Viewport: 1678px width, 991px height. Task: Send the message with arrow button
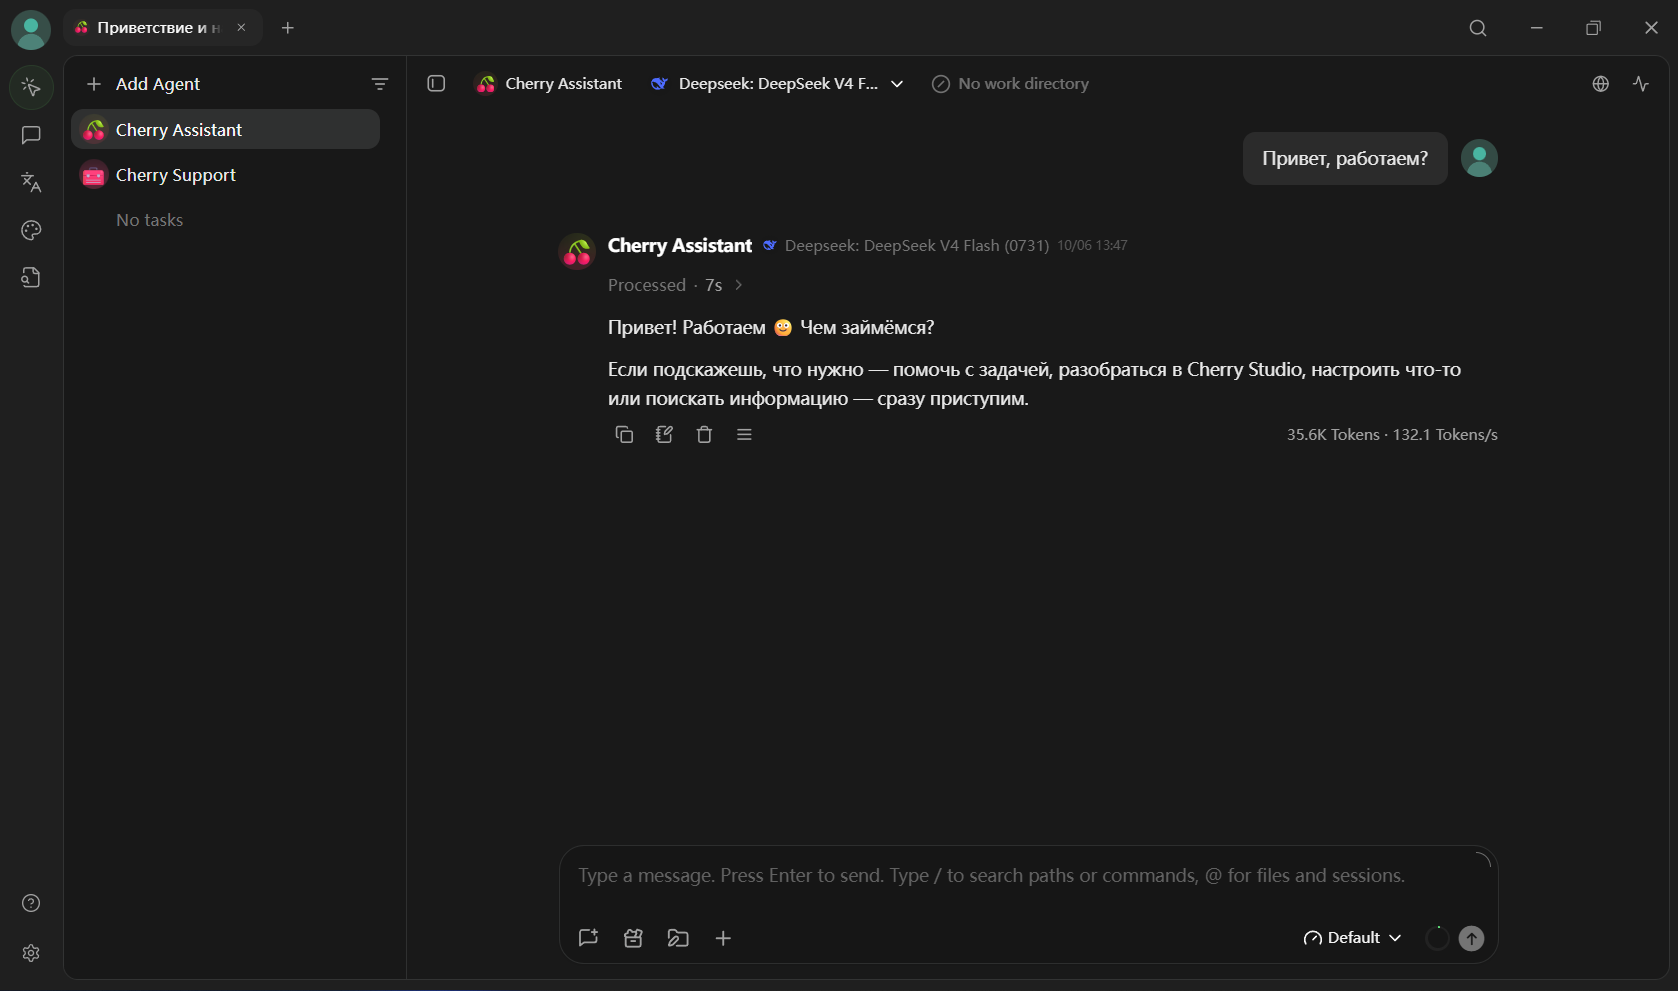(1471, 938)
